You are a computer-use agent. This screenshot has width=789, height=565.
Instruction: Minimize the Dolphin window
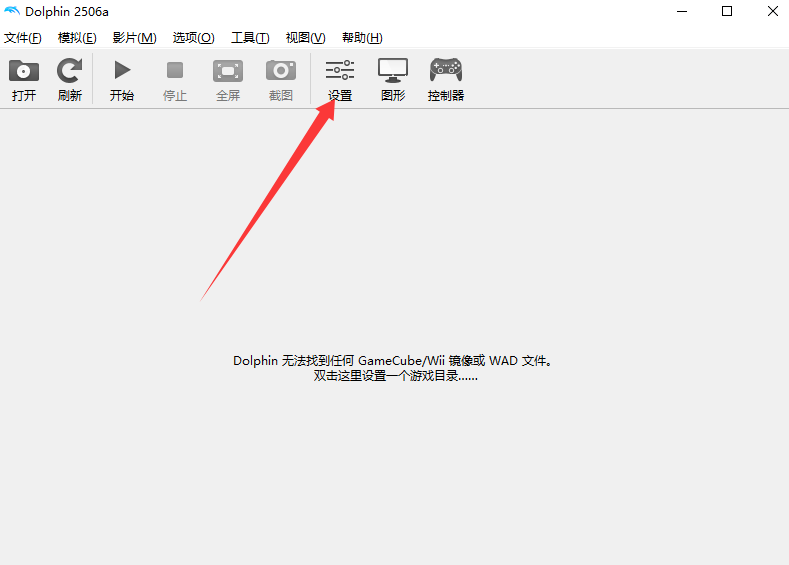tap(682, 11)
